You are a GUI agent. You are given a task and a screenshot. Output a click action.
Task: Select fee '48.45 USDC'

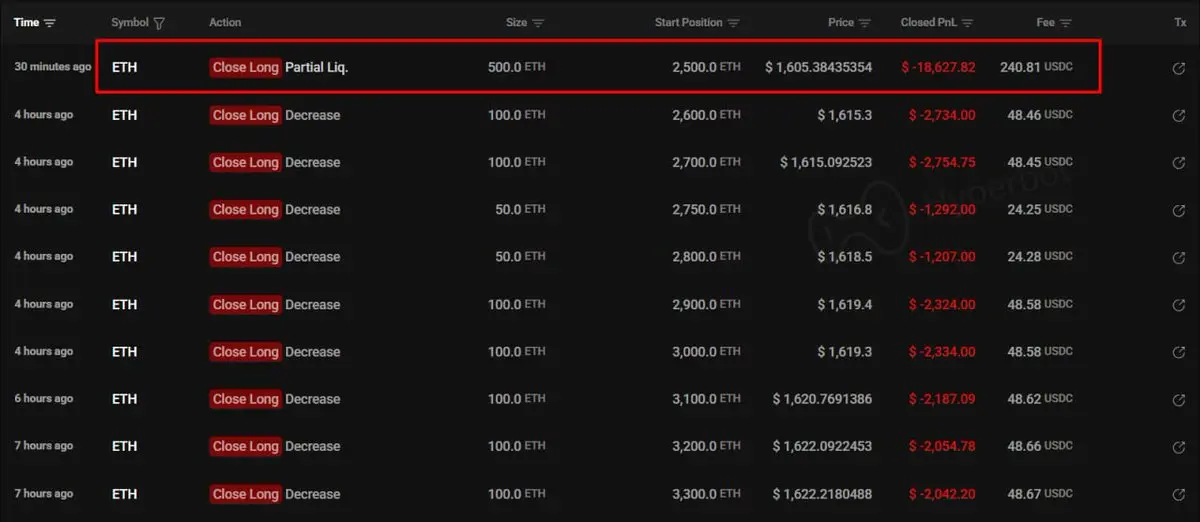[x=1040, y=162]
